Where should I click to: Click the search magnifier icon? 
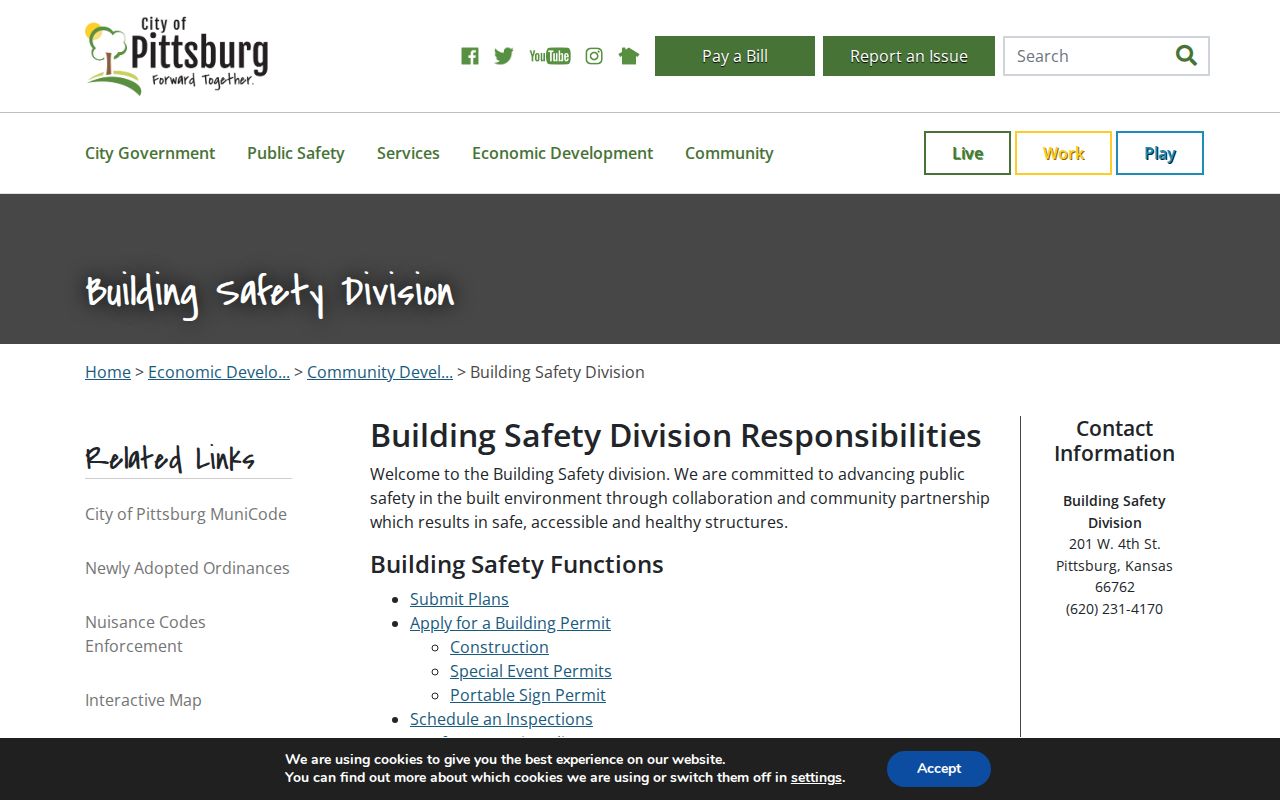[1186, 56]
